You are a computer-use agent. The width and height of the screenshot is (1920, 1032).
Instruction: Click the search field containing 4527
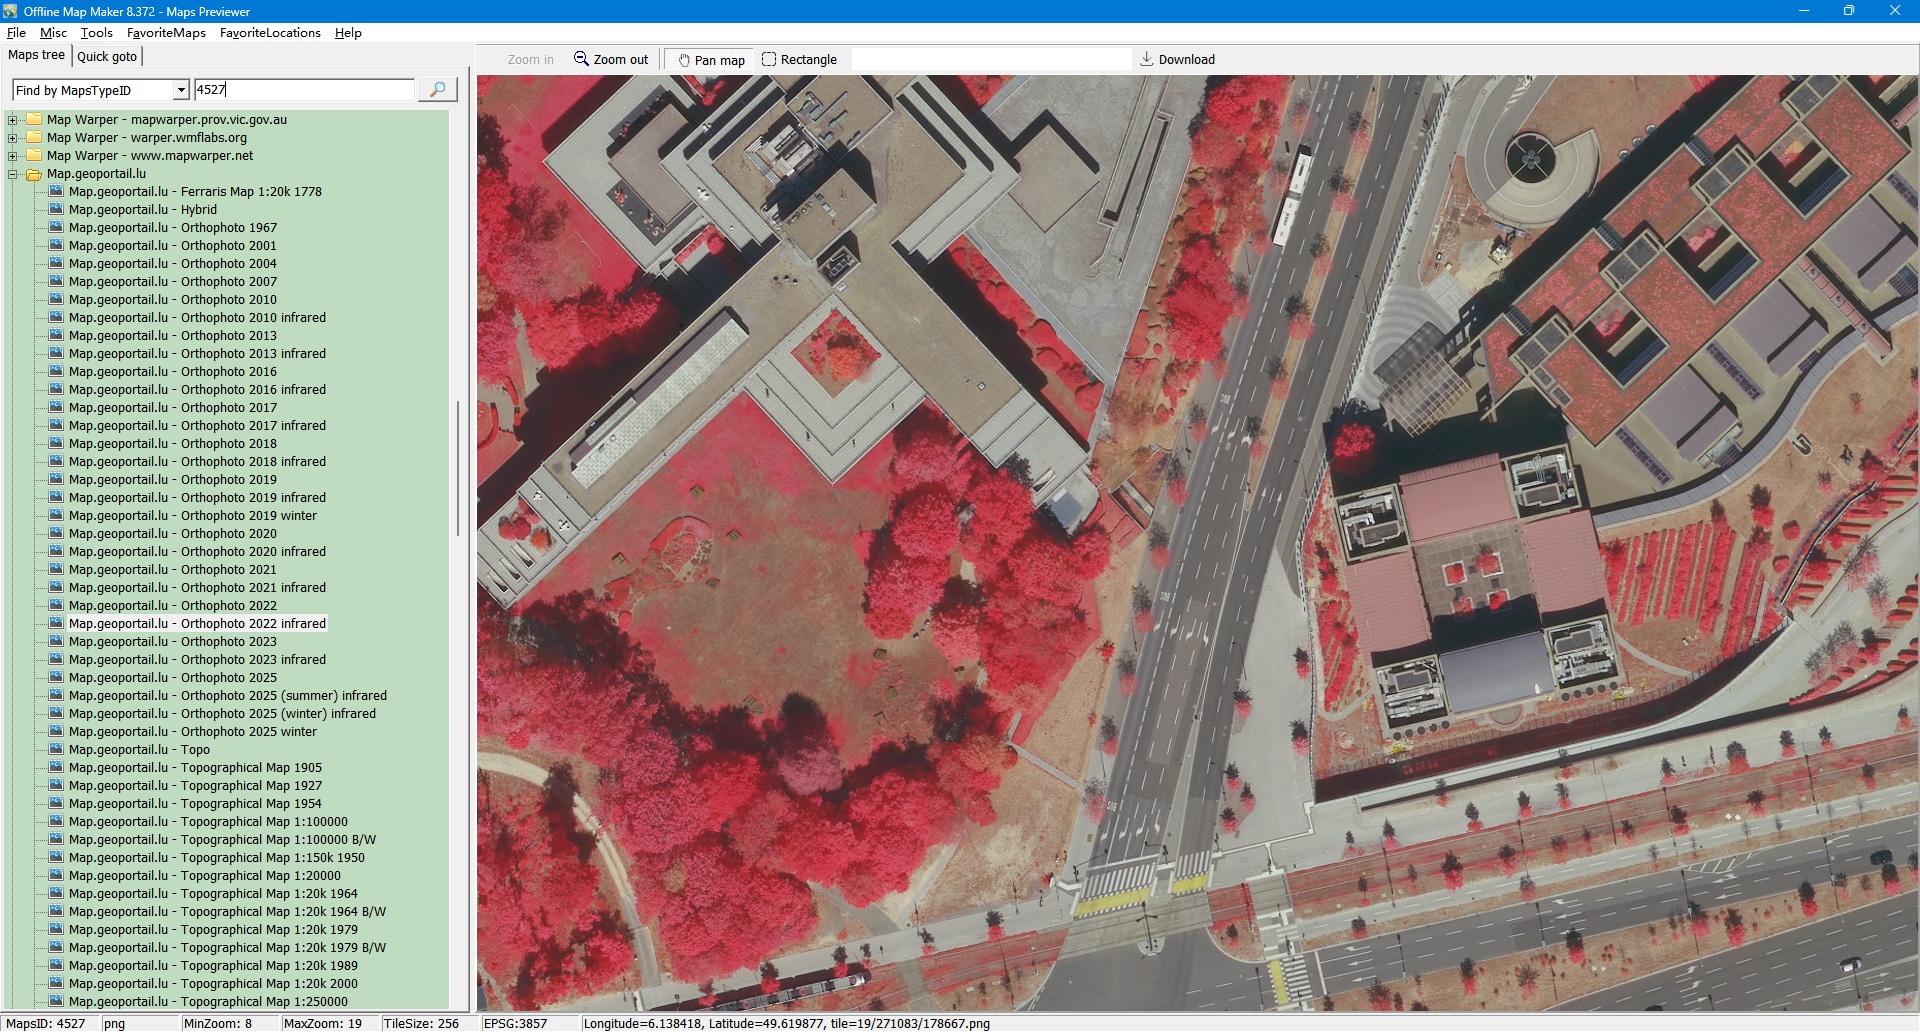[303, 90]
